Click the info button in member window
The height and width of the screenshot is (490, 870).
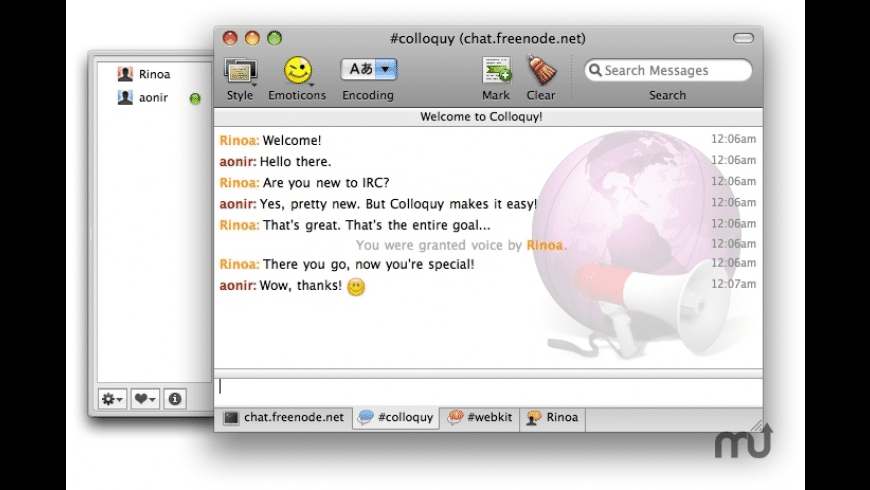point(175,399)
